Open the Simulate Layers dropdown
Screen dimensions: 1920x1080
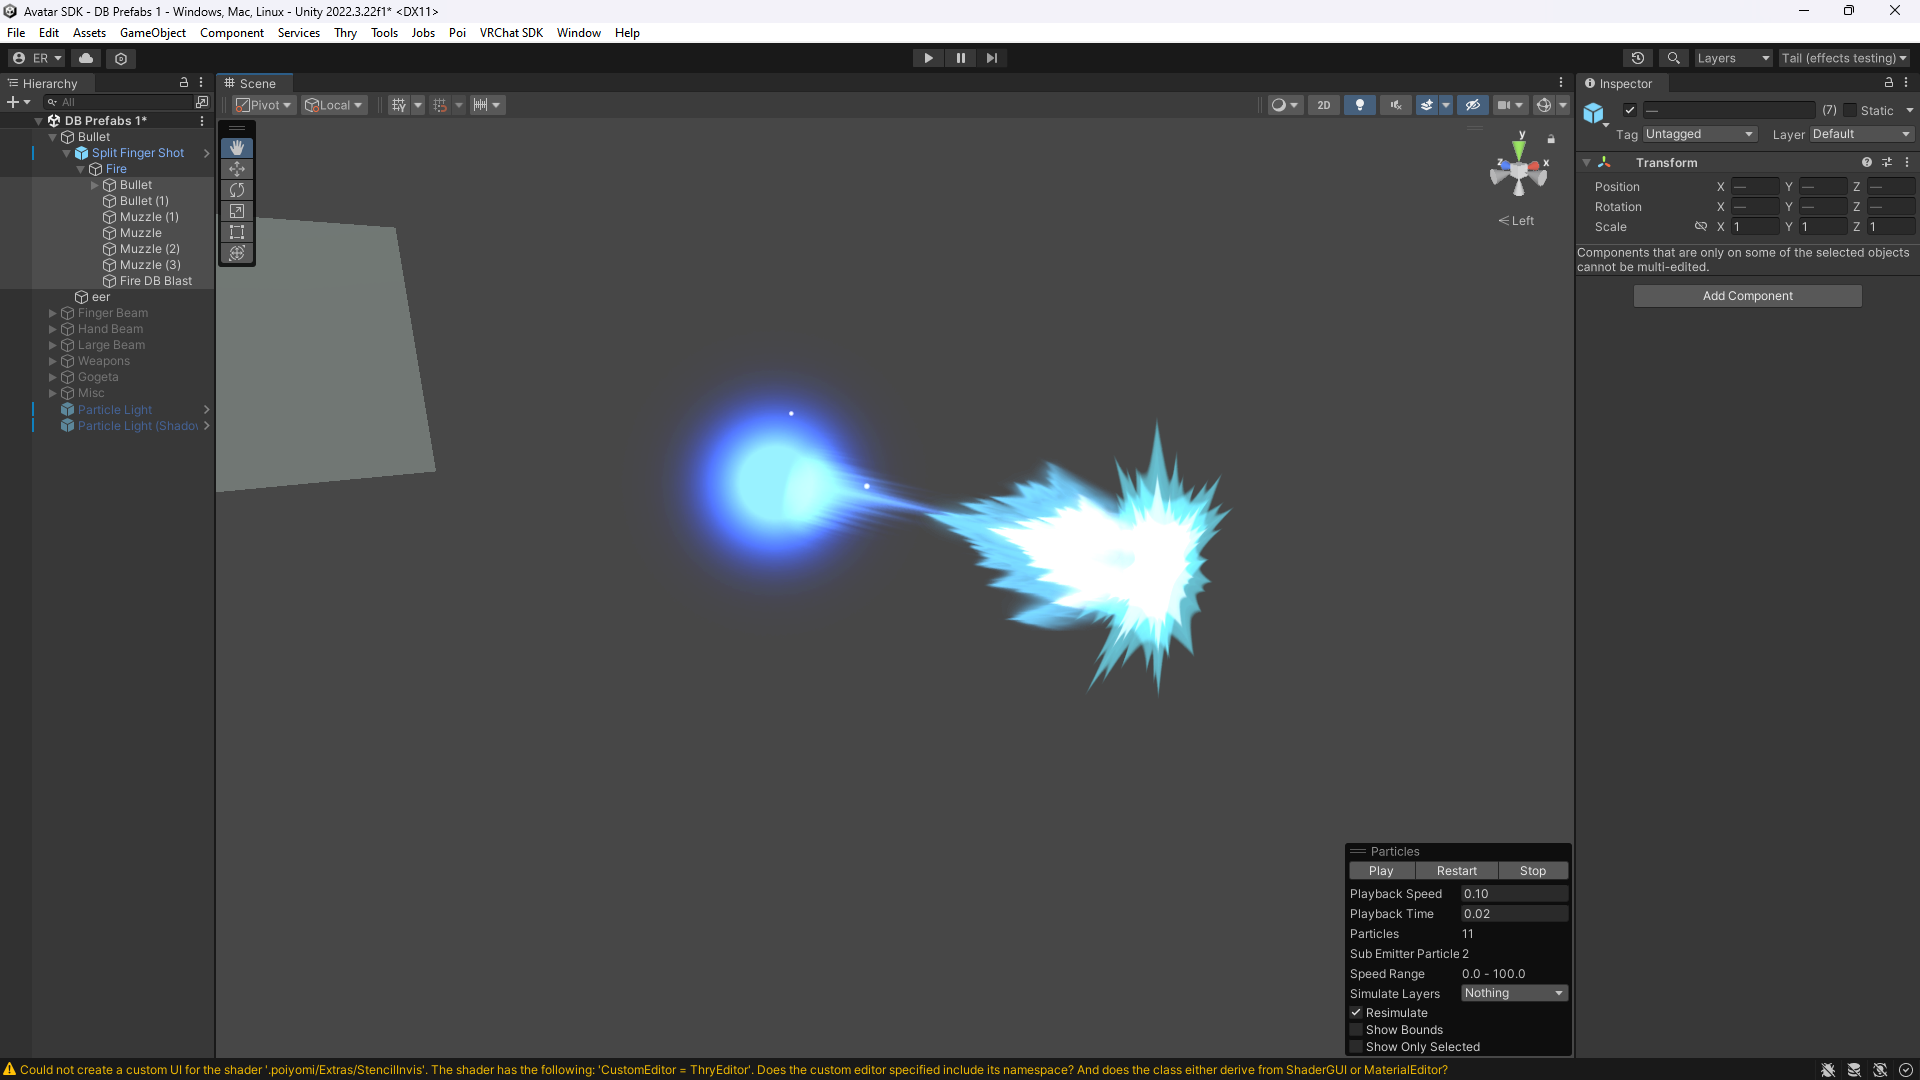coord(1513,993)
